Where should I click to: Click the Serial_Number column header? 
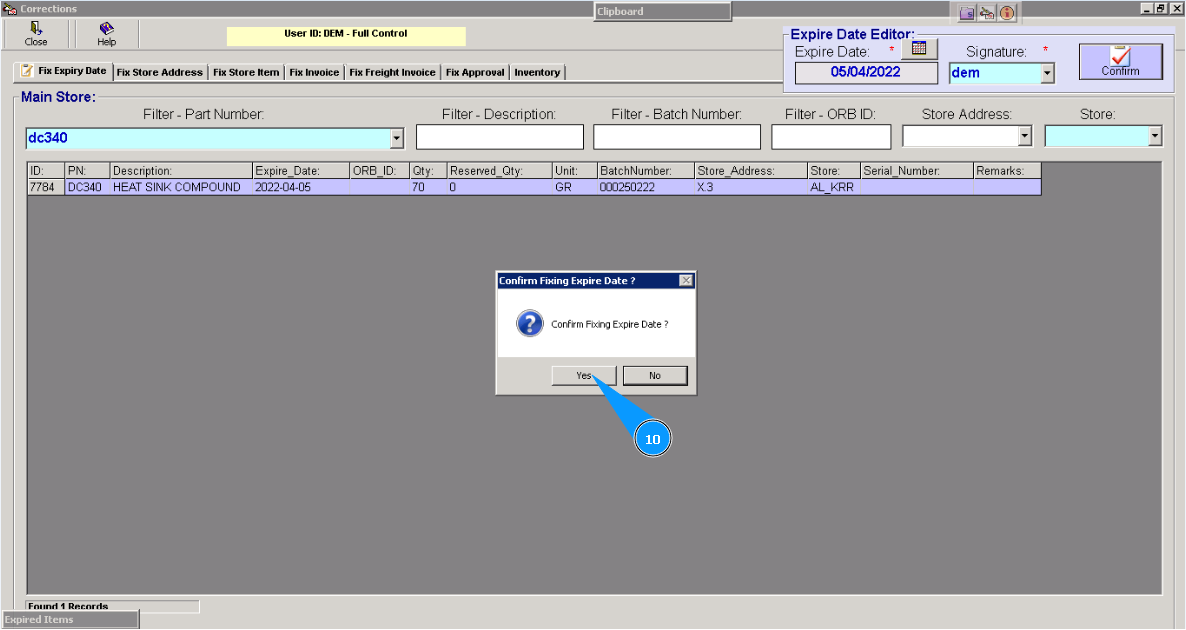tap(917, 171)
